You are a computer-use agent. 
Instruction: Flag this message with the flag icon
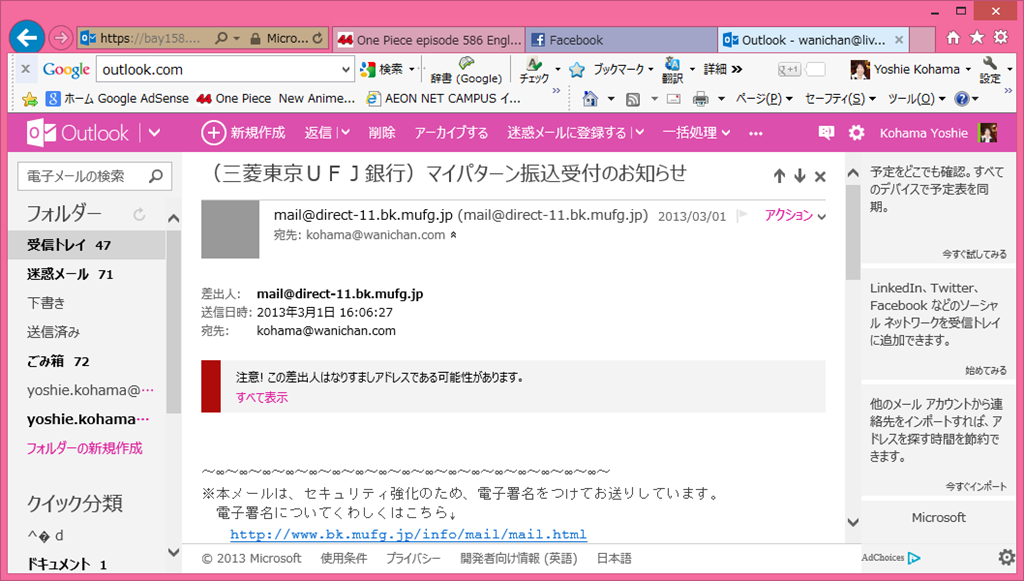(x=743, y=215)
